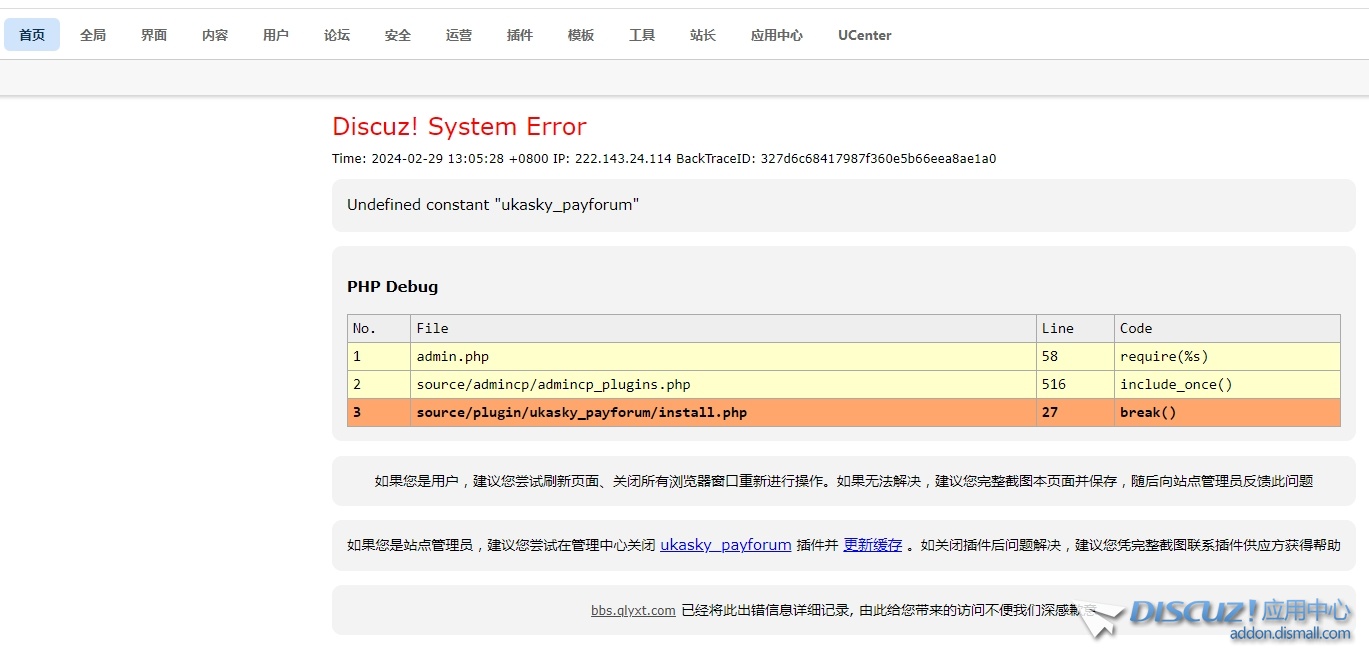Go to the 内容 tab
Screen dimensions: 1369x659
[x=215, y=35]
